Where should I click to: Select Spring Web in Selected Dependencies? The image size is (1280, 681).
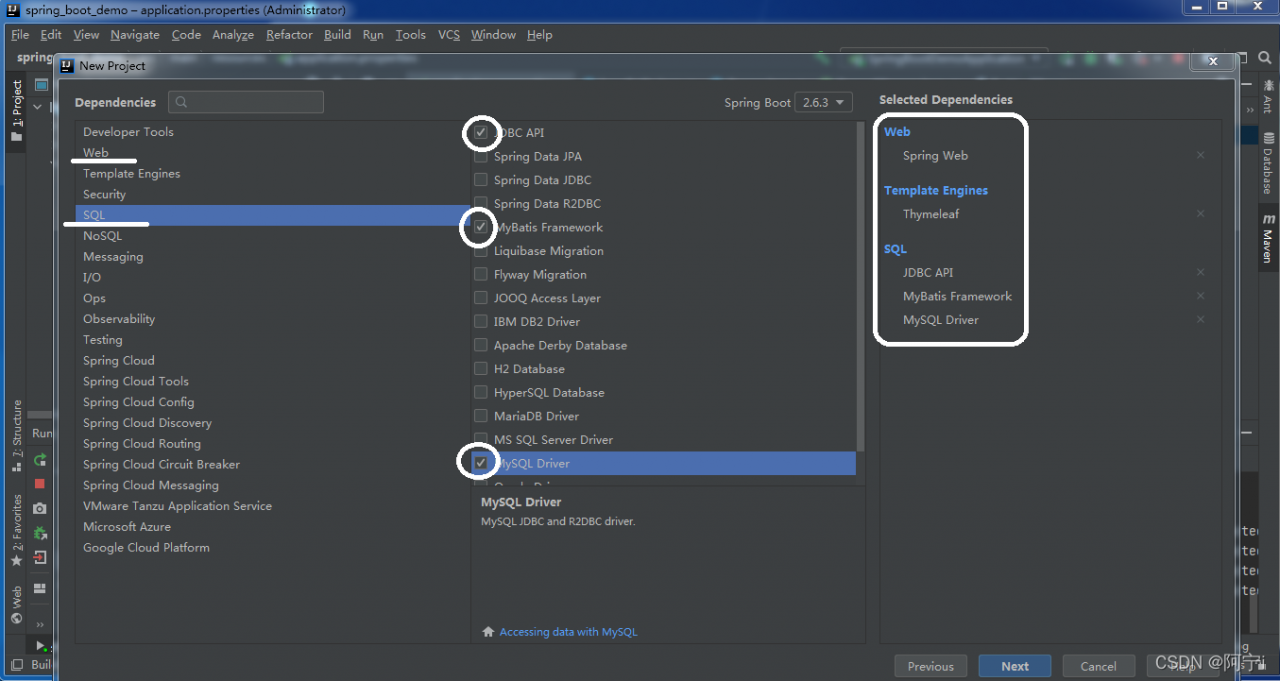pos(935,156)
